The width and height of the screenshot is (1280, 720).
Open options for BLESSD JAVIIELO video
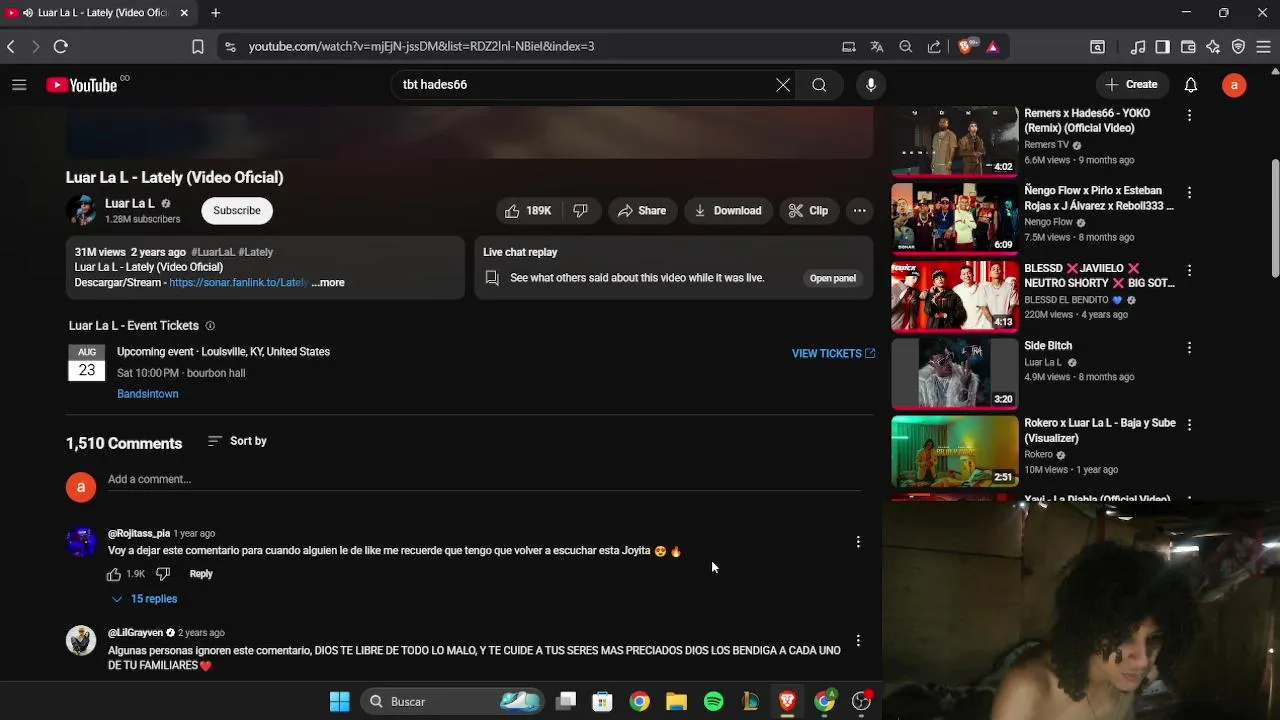point(1189,270)
